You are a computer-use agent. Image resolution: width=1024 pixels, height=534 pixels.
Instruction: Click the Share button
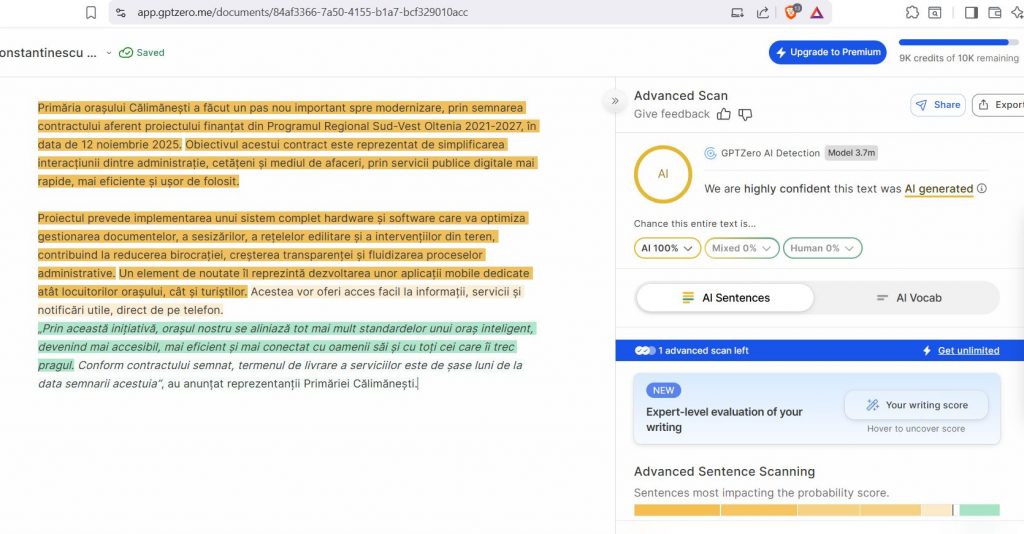(936, 105)
